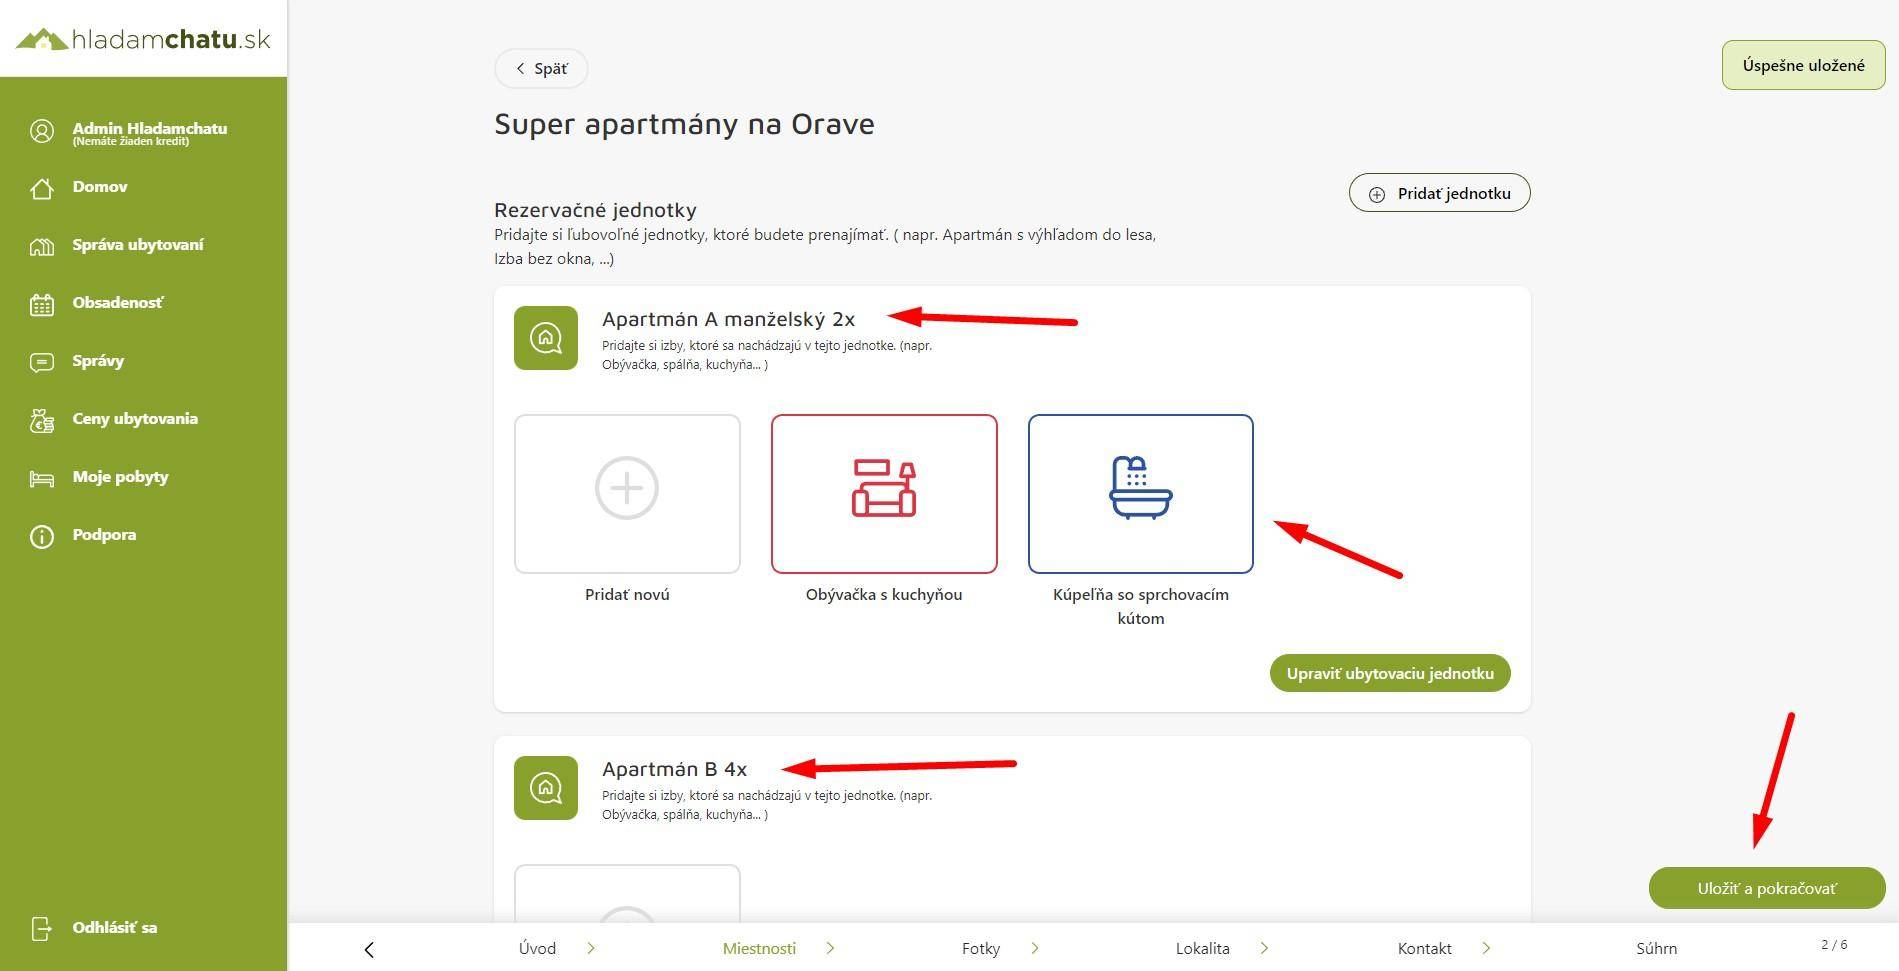Click the Podpora info icon
Viewport: 1899px width, 971px height.
[x=42, y=536]
